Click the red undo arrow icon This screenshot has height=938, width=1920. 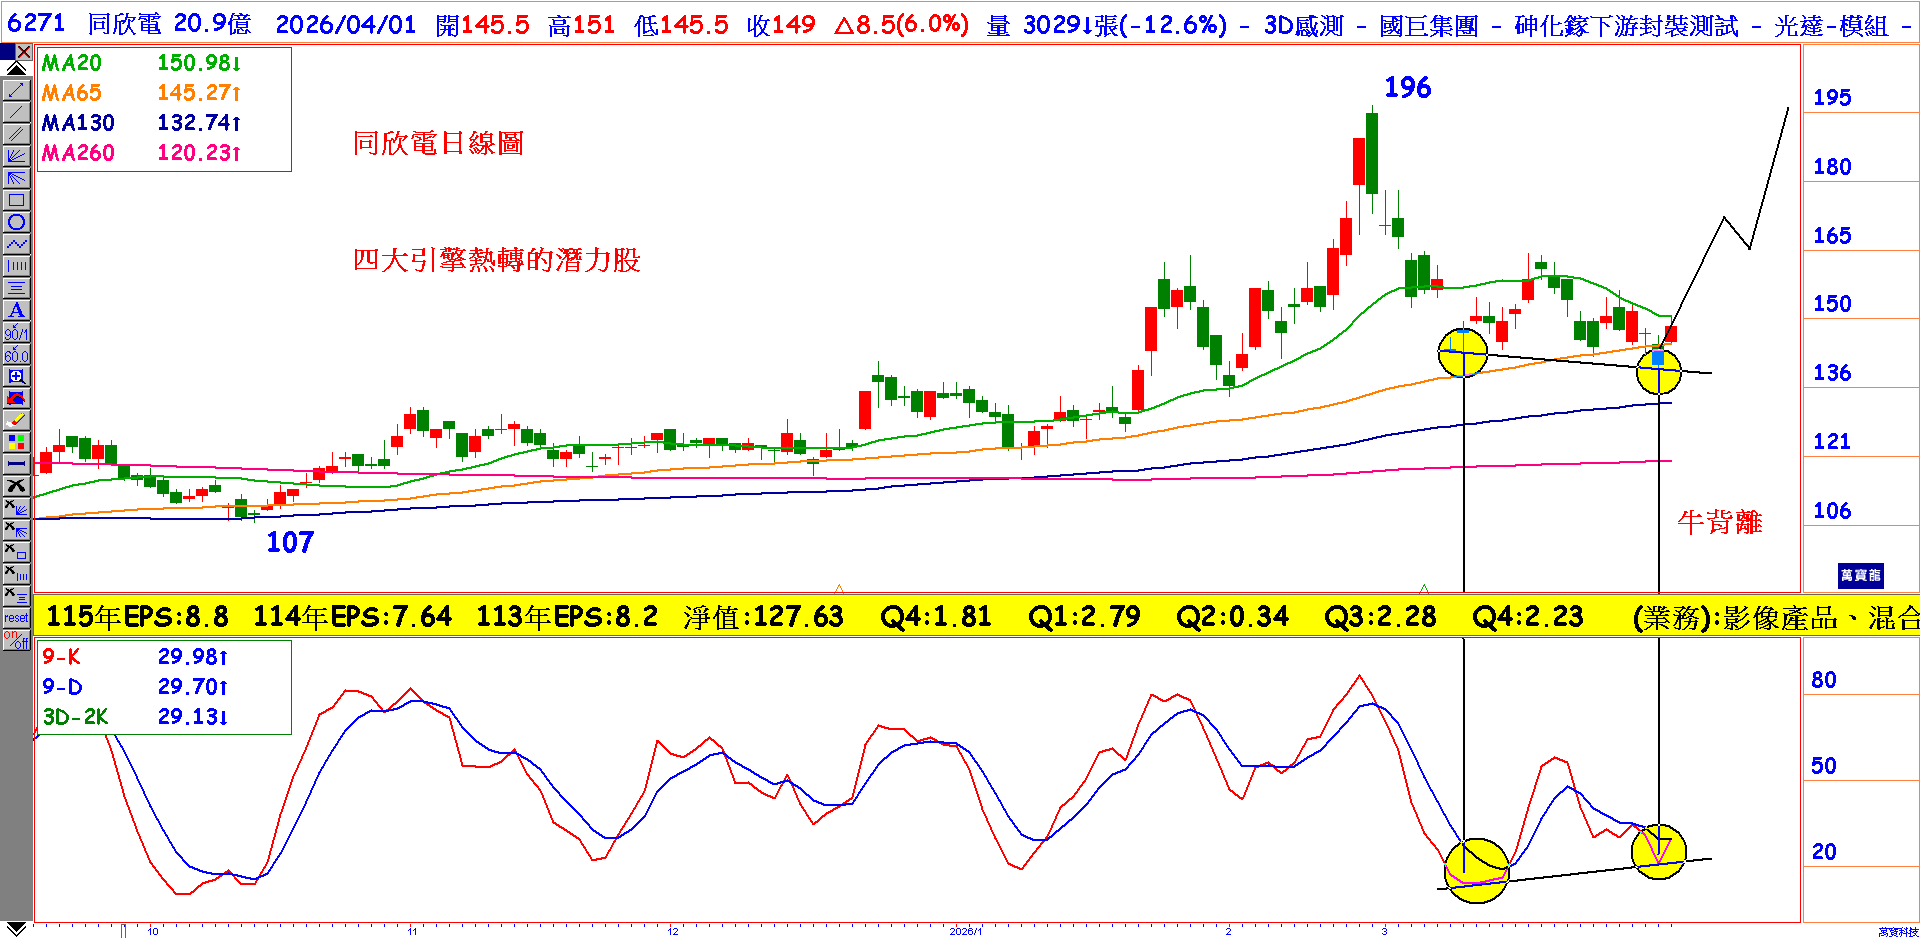click(16, 398)
